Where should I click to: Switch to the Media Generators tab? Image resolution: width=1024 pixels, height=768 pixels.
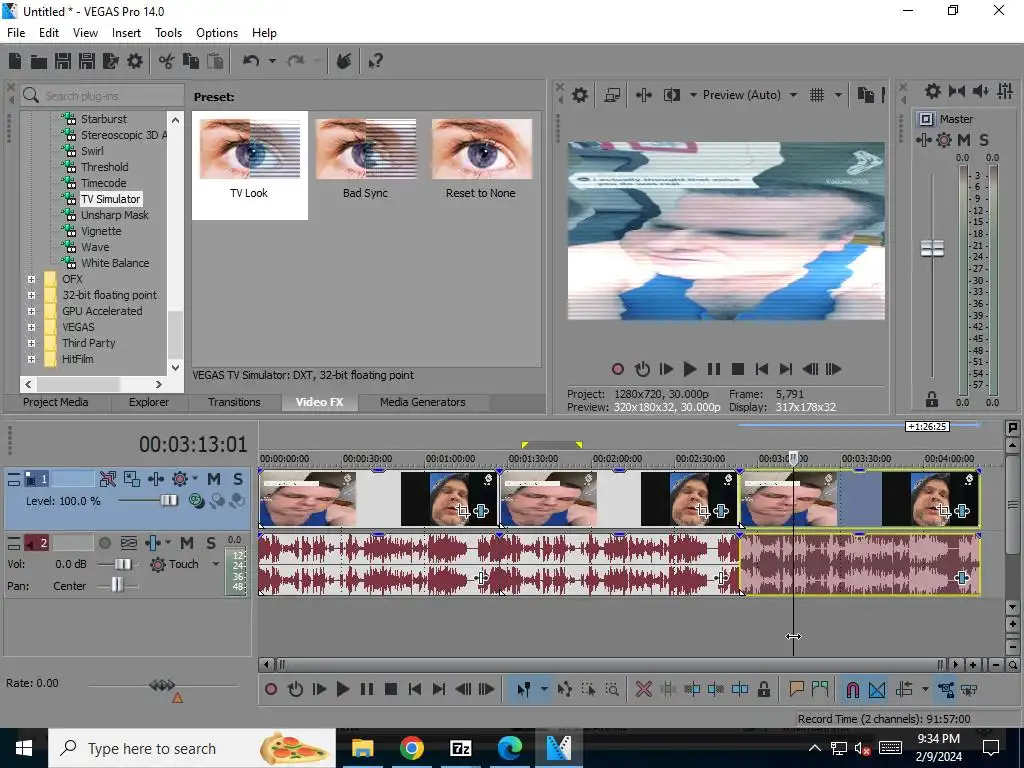[423, 402]
